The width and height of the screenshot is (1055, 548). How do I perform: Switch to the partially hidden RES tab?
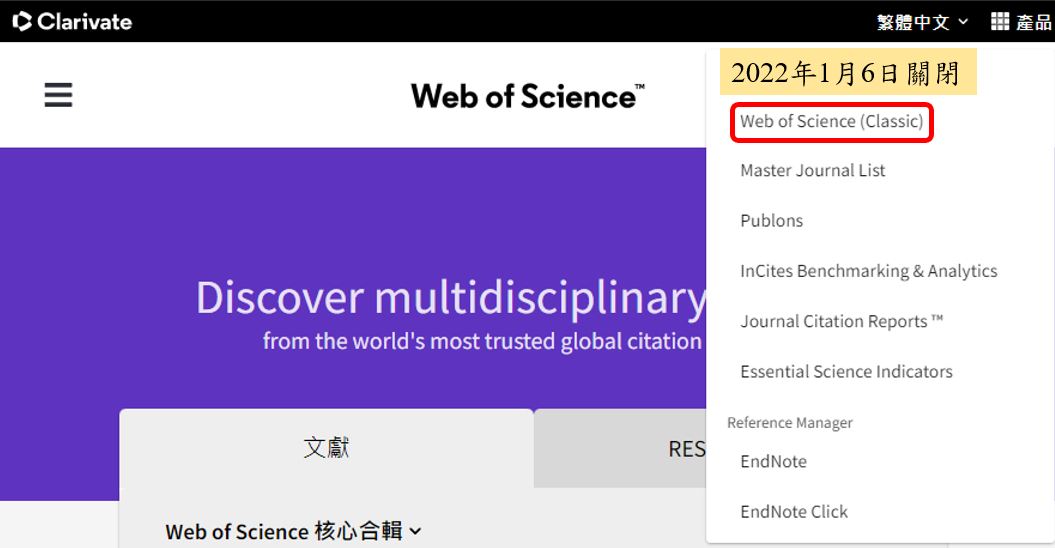coord(620,448)
